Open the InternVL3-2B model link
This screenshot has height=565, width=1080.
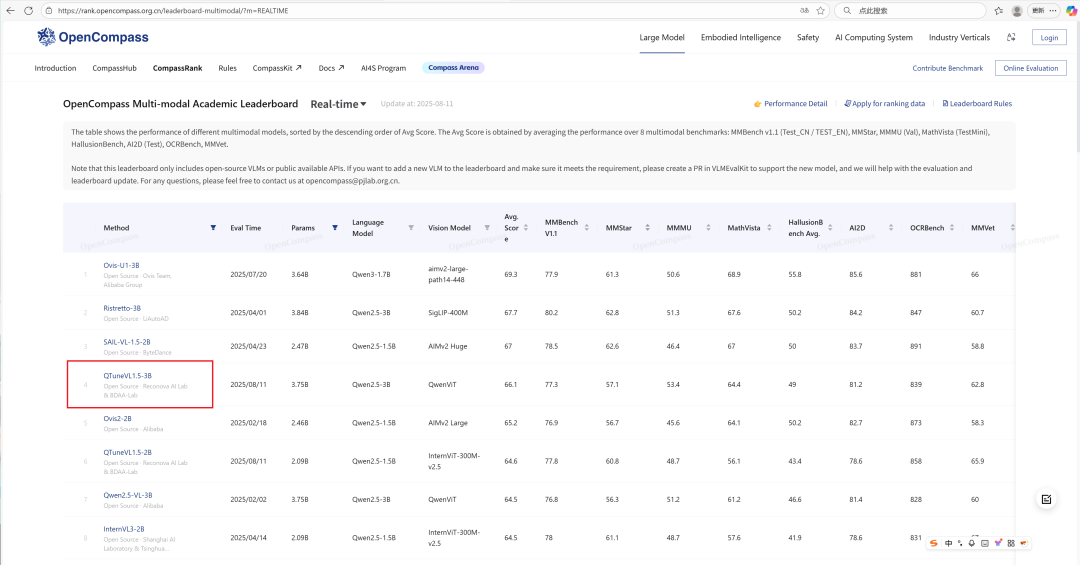tap(124, 529)
